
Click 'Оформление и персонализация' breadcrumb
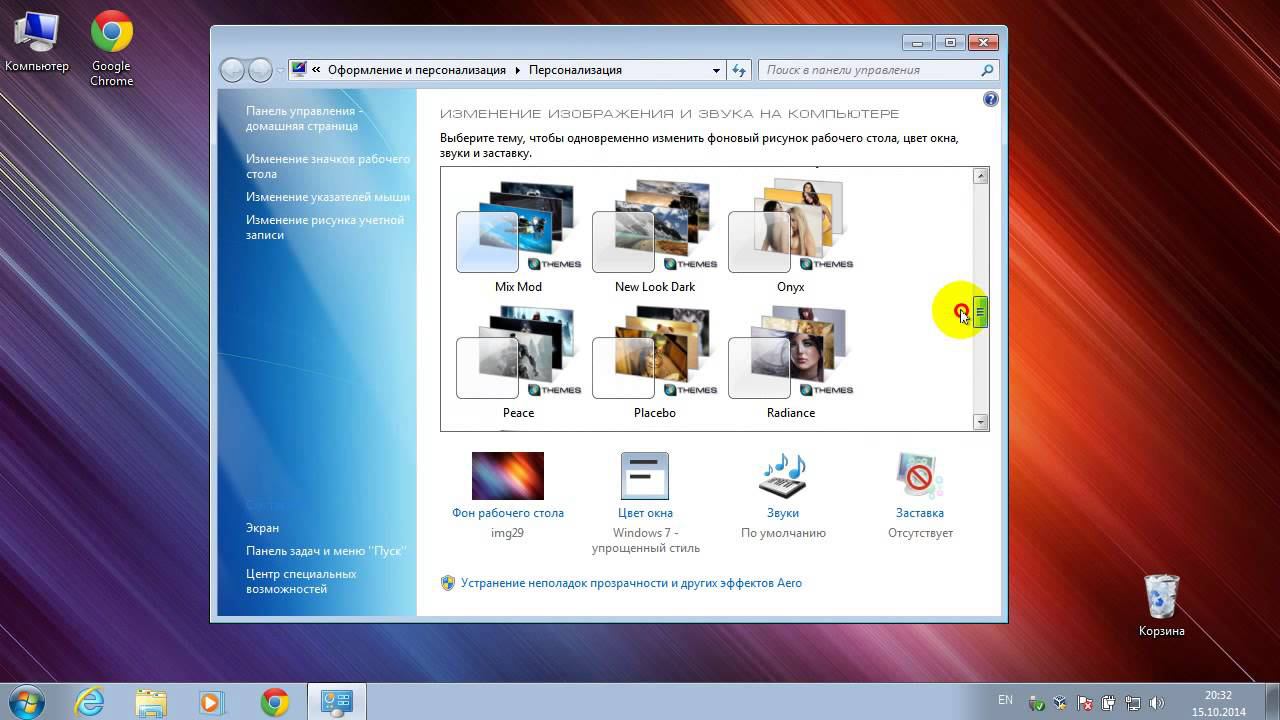tap(417, 70)
